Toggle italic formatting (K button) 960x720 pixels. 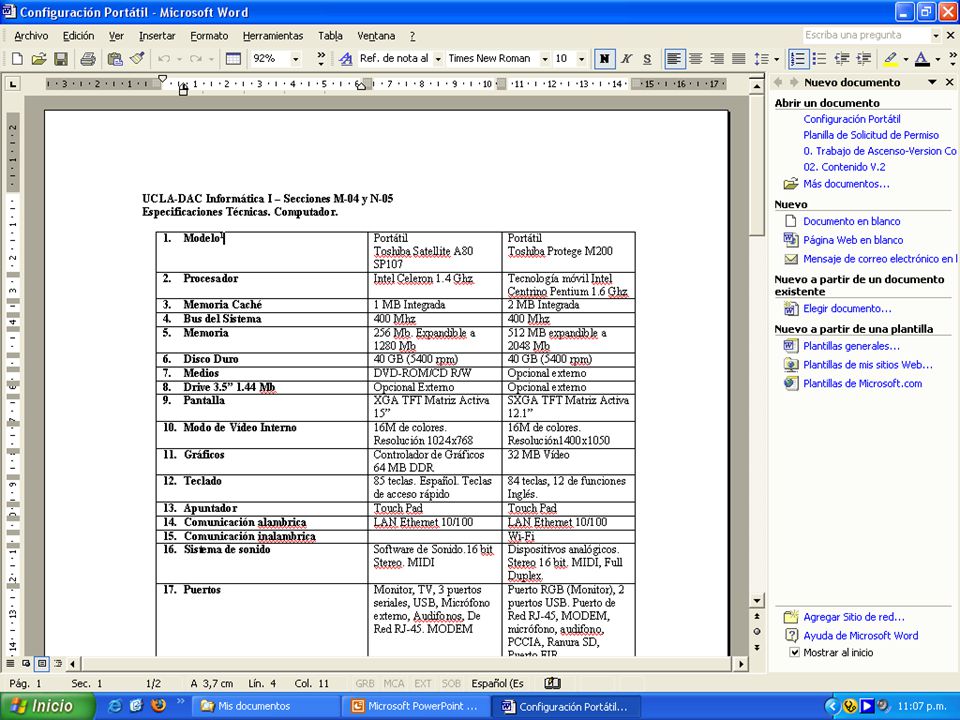pyautogui.click(x=626, y=59)
